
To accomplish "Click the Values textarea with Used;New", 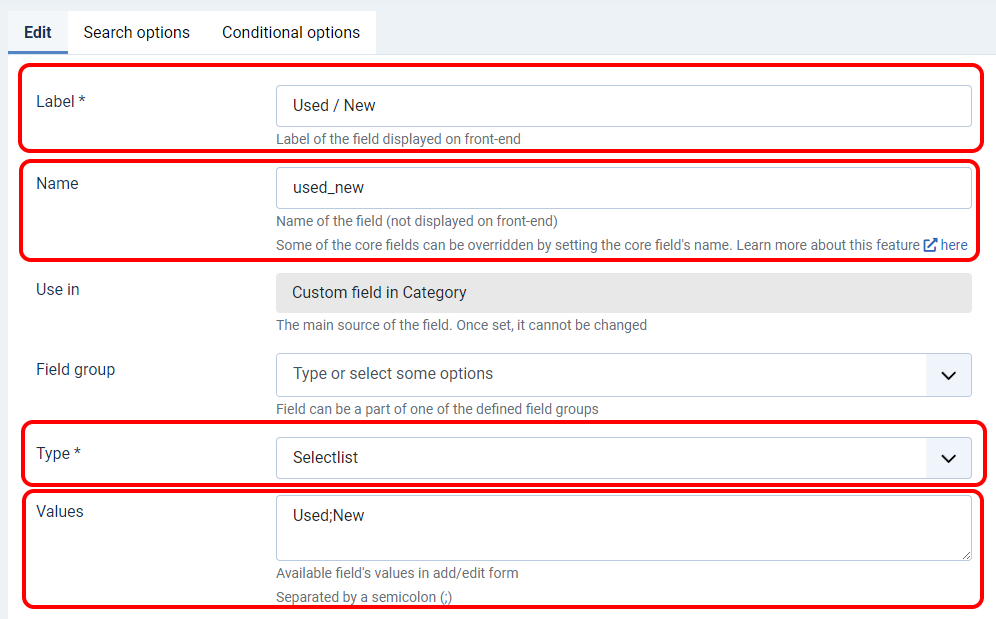I will (x=624, y=528).
